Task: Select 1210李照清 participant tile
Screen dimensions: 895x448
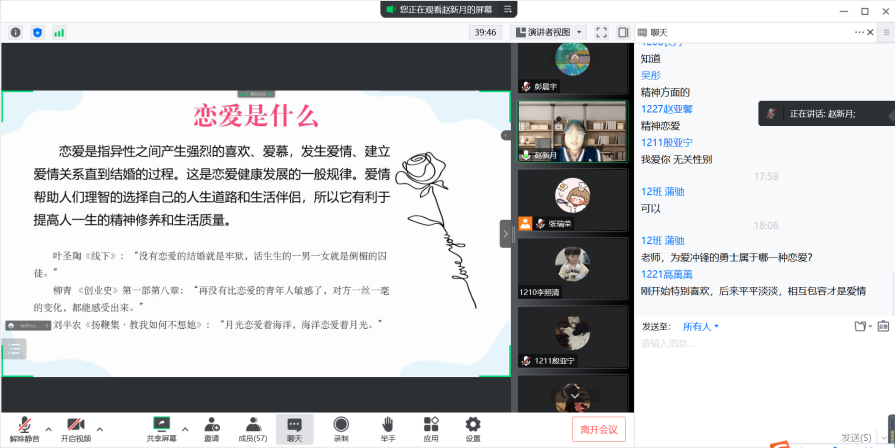Action: (x=573, y=269)
